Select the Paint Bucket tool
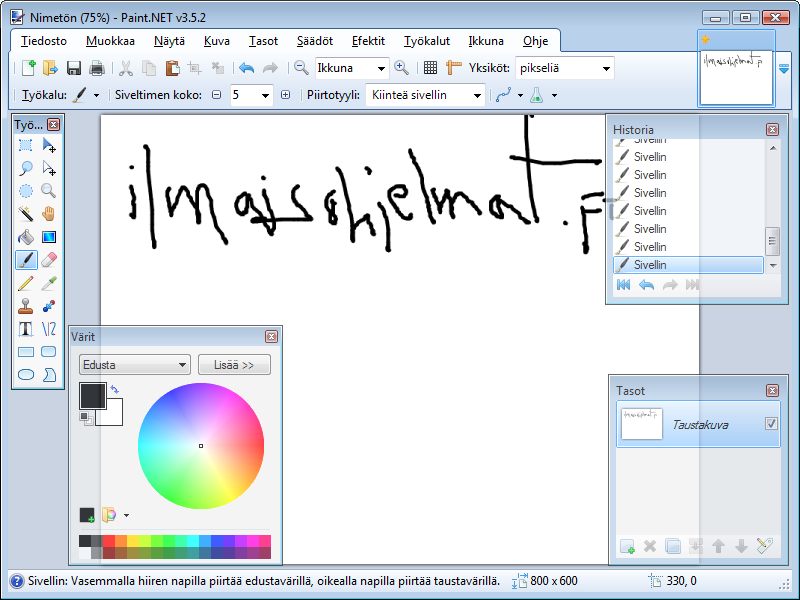800x600 pixels. point(26,237)
